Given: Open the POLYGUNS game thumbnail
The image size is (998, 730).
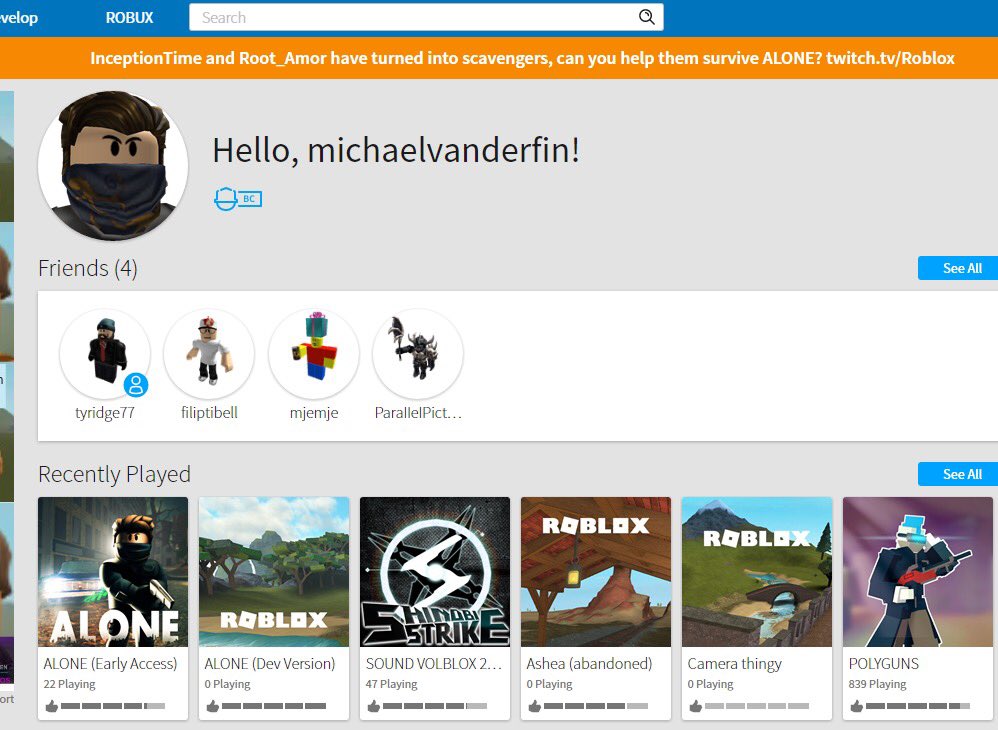Looking at the screenshot, I should (918, 572).
